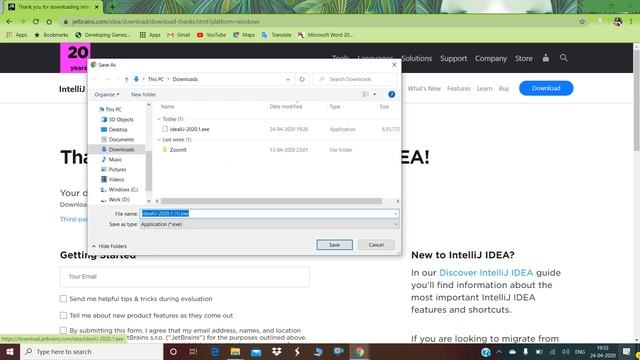The height and width of the screenshot is (360, 640).
Task: Switch to Chrome on the taskbar
Action: point(359,351)
